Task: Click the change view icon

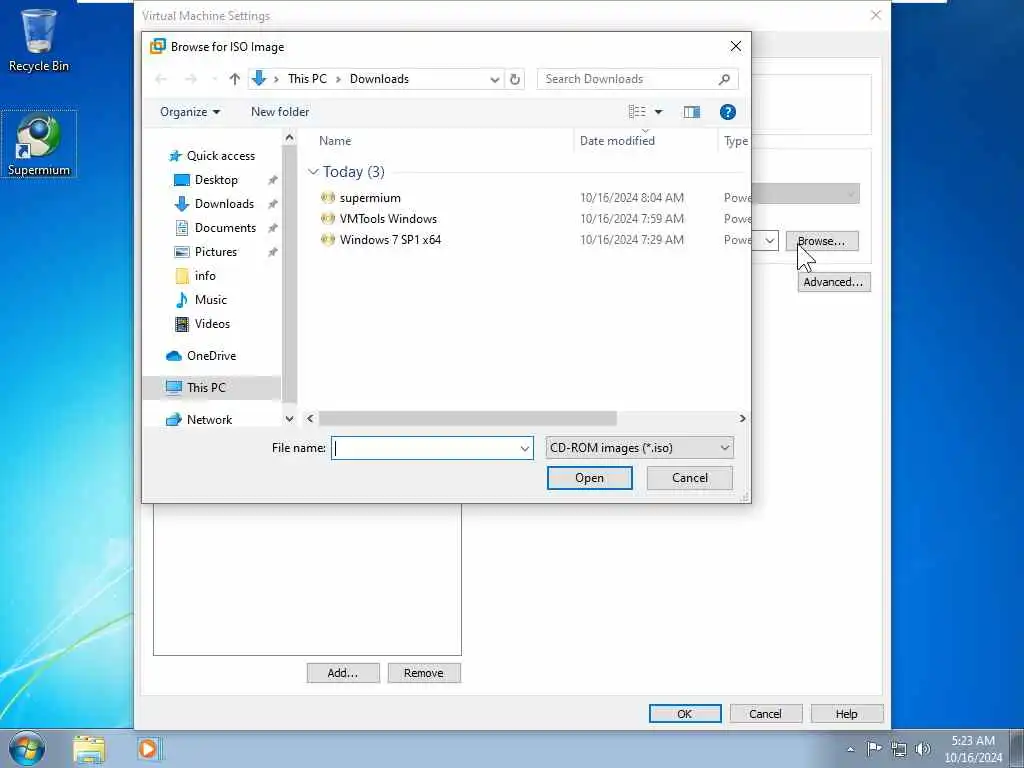Action: 637,112
